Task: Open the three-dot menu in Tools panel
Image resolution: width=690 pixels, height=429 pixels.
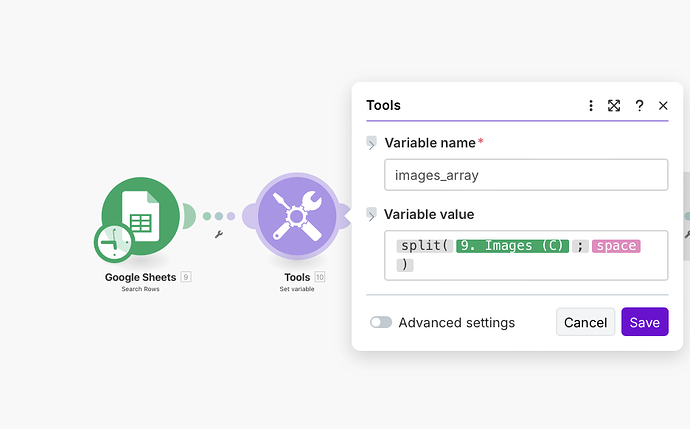Action: [x=591, y=105]
